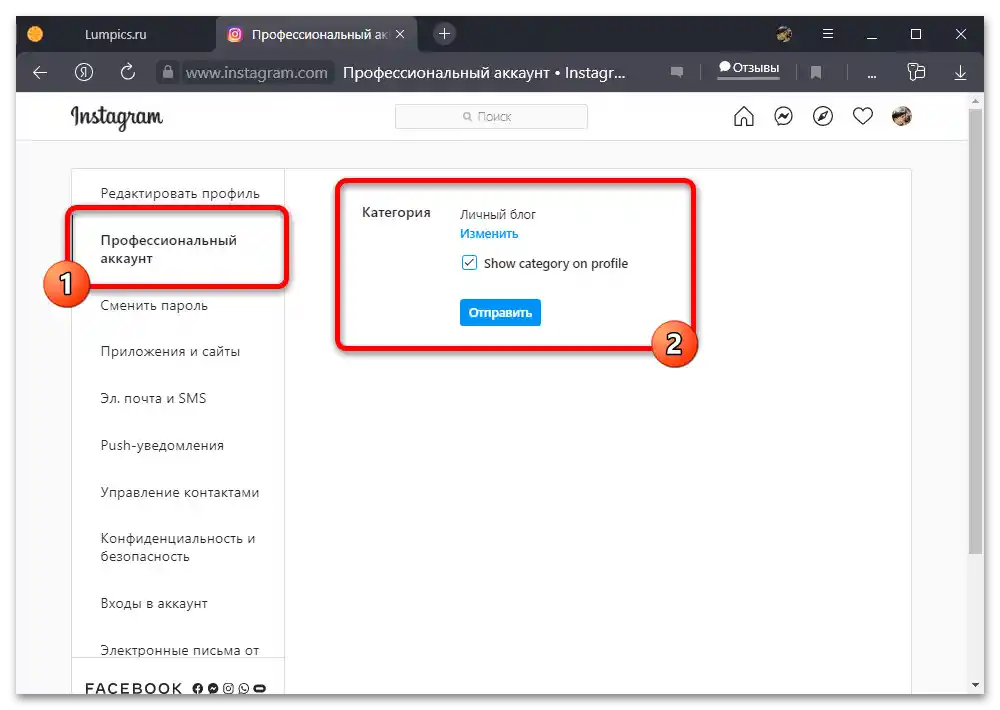The image size is (1000, 710).
Task: Click the Личный блог category text
Action: pos(497,214)
